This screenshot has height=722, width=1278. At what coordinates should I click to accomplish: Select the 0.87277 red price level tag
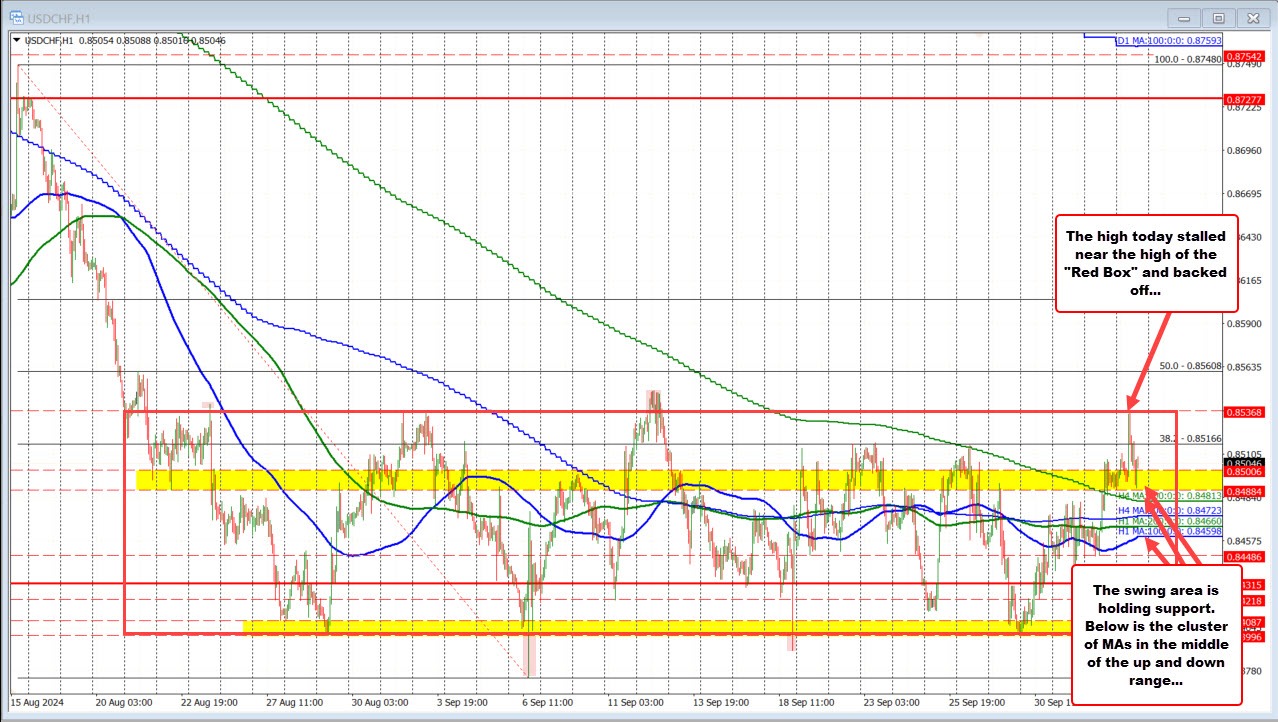point(1245,99)
